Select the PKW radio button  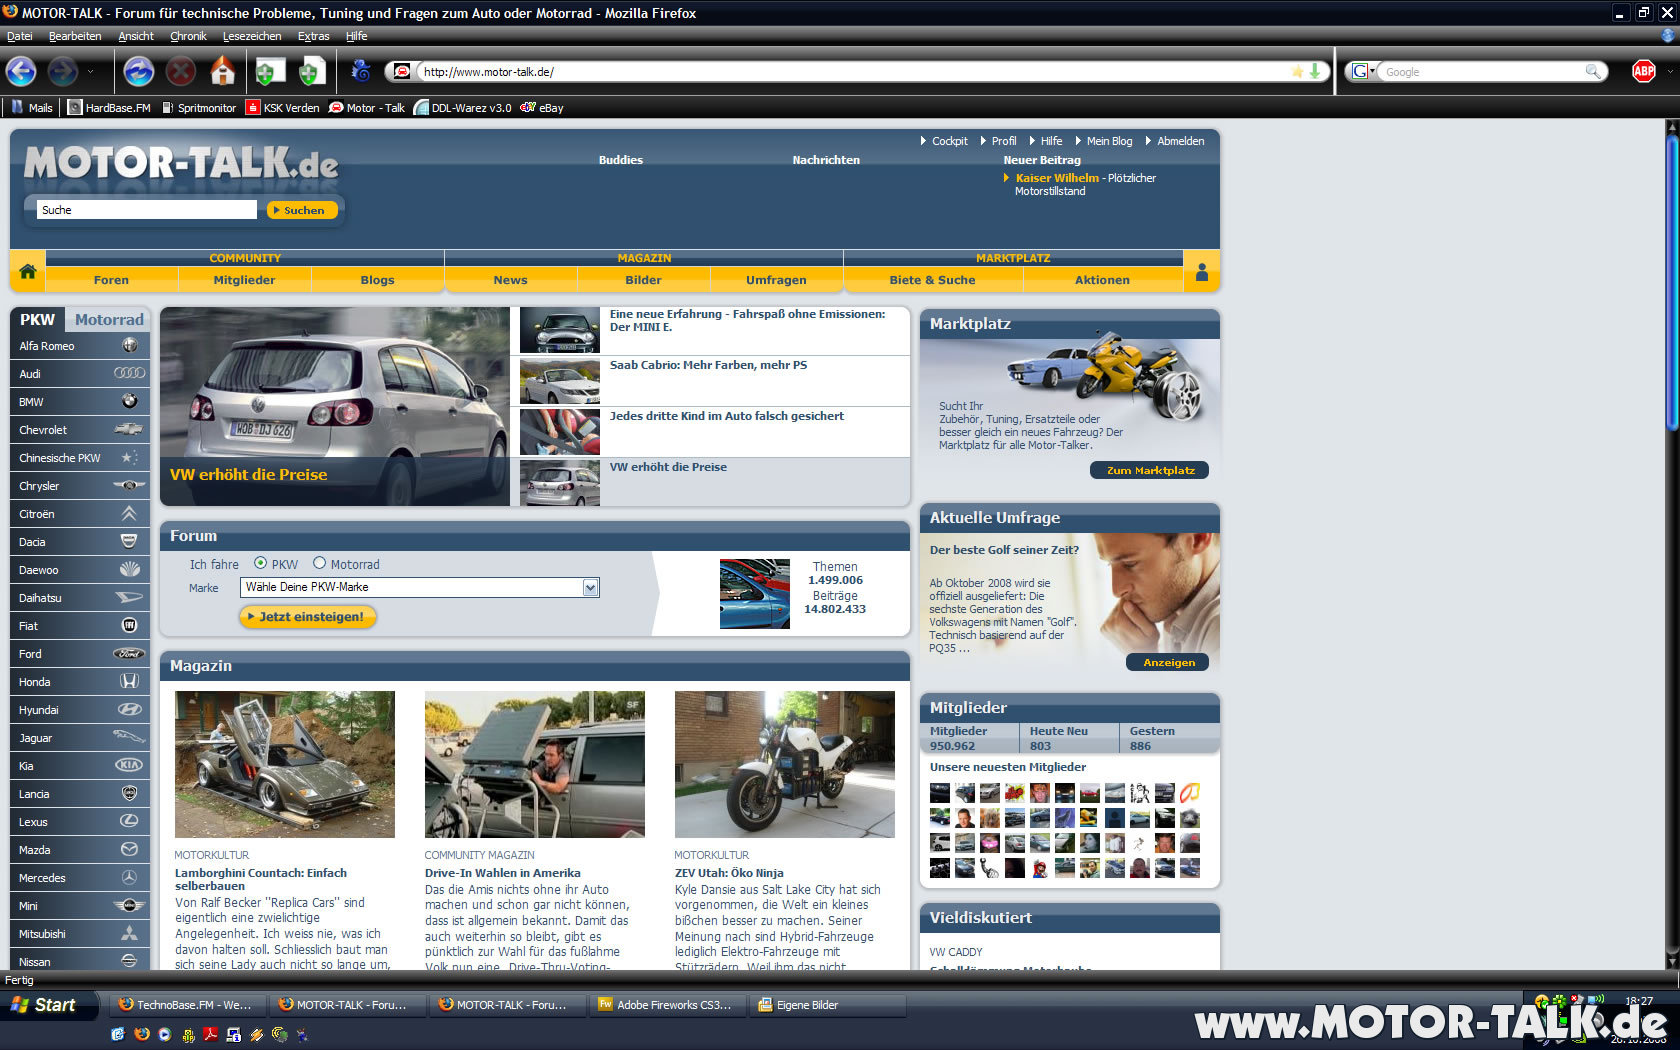[x=260, y=563]
